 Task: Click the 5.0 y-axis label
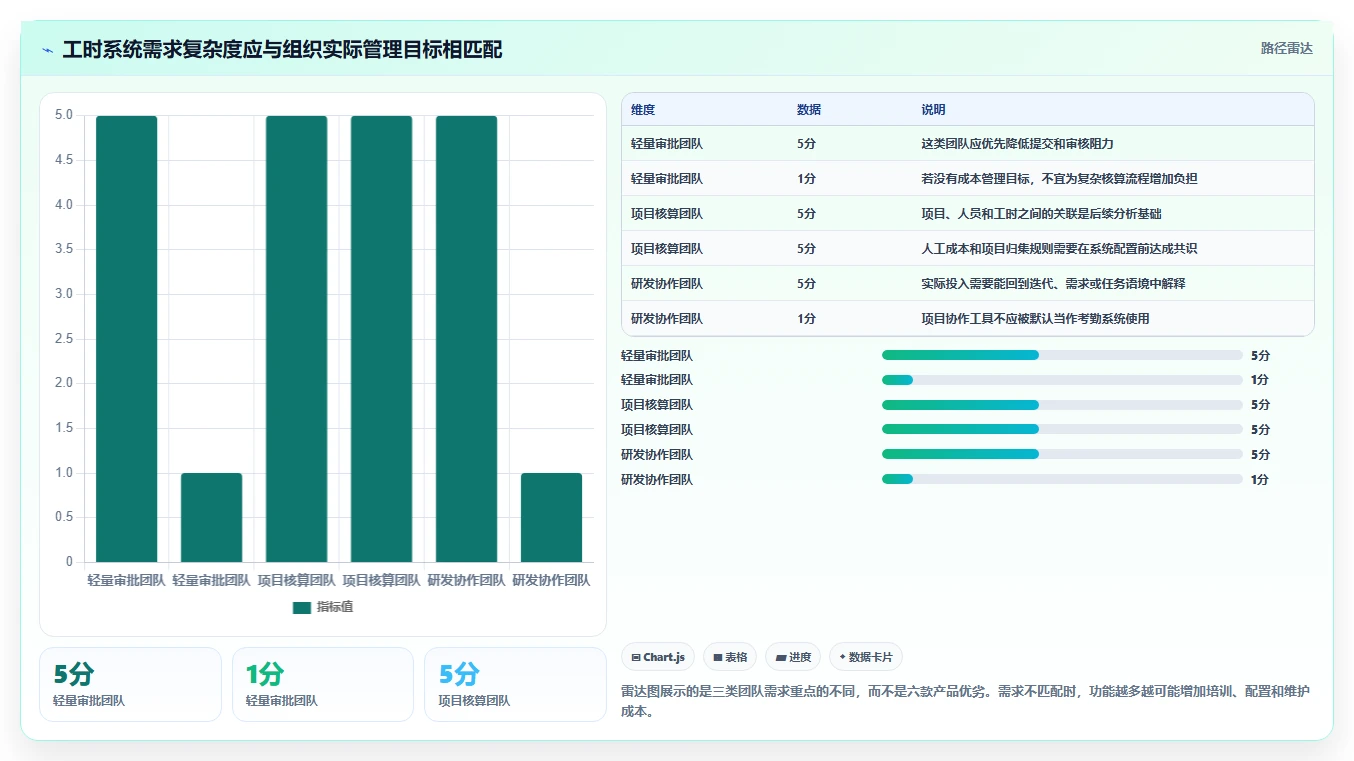(64, 115)
